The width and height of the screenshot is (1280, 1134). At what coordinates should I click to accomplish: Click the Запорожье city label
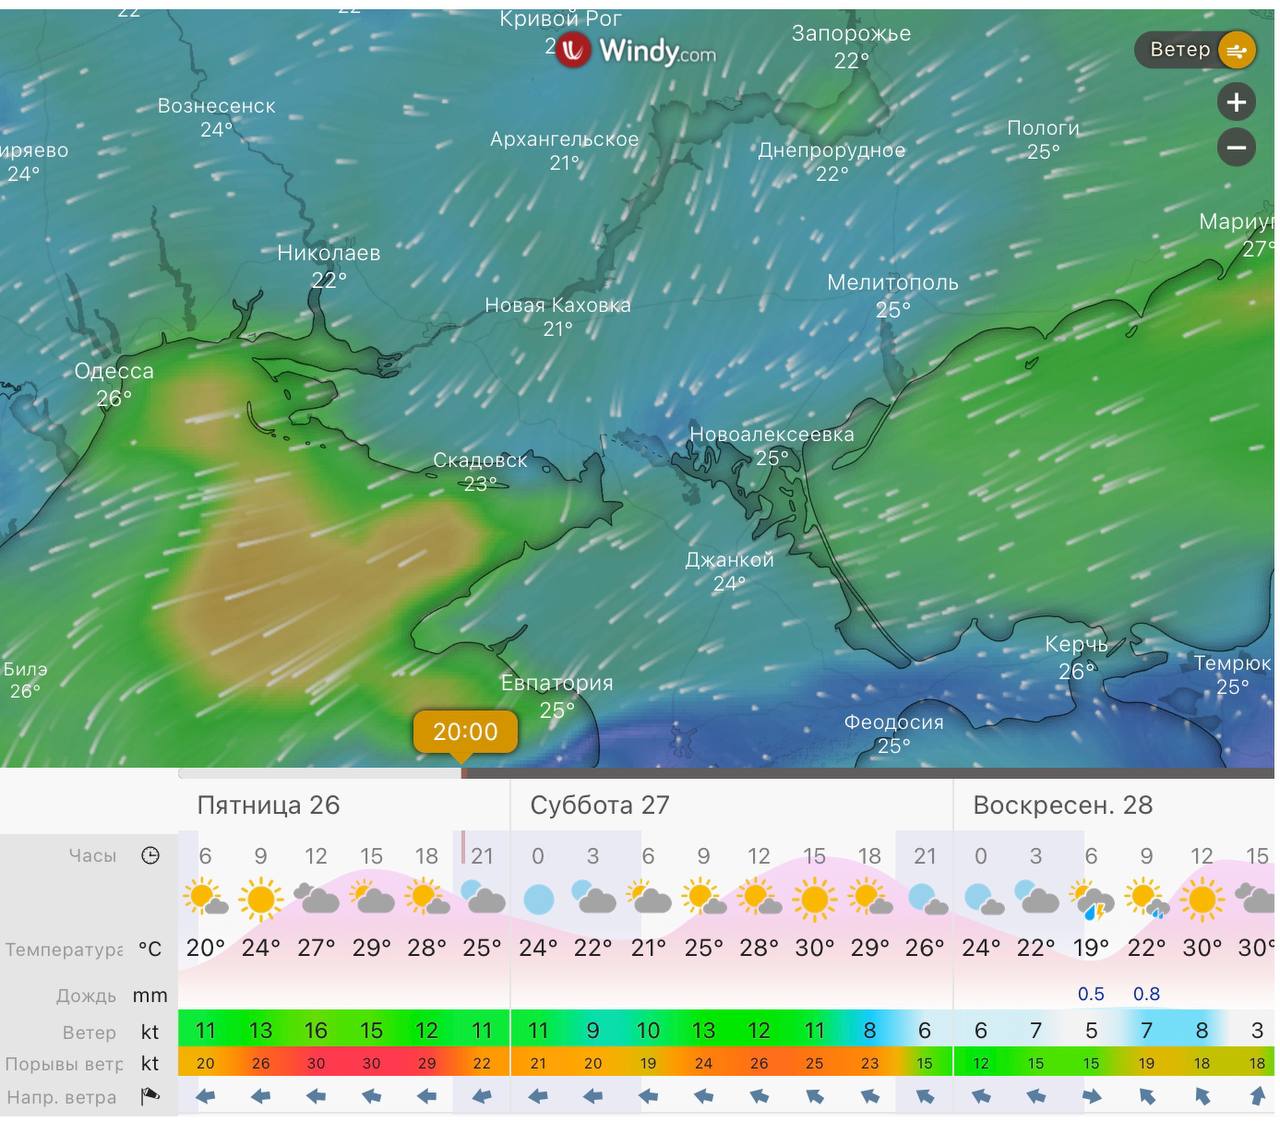coord(851,33)
